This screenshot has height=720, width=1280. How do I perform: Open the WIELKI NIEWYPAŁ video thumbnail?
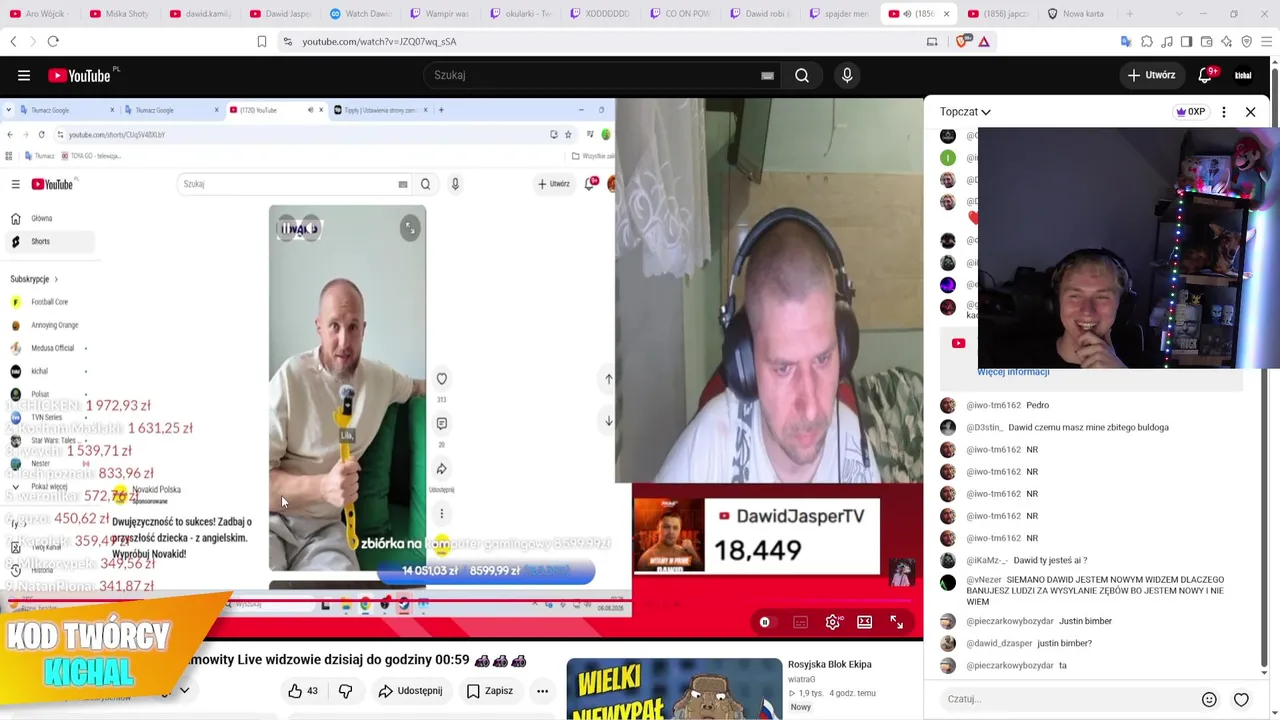pyautogui.click(x=674, y=689)
